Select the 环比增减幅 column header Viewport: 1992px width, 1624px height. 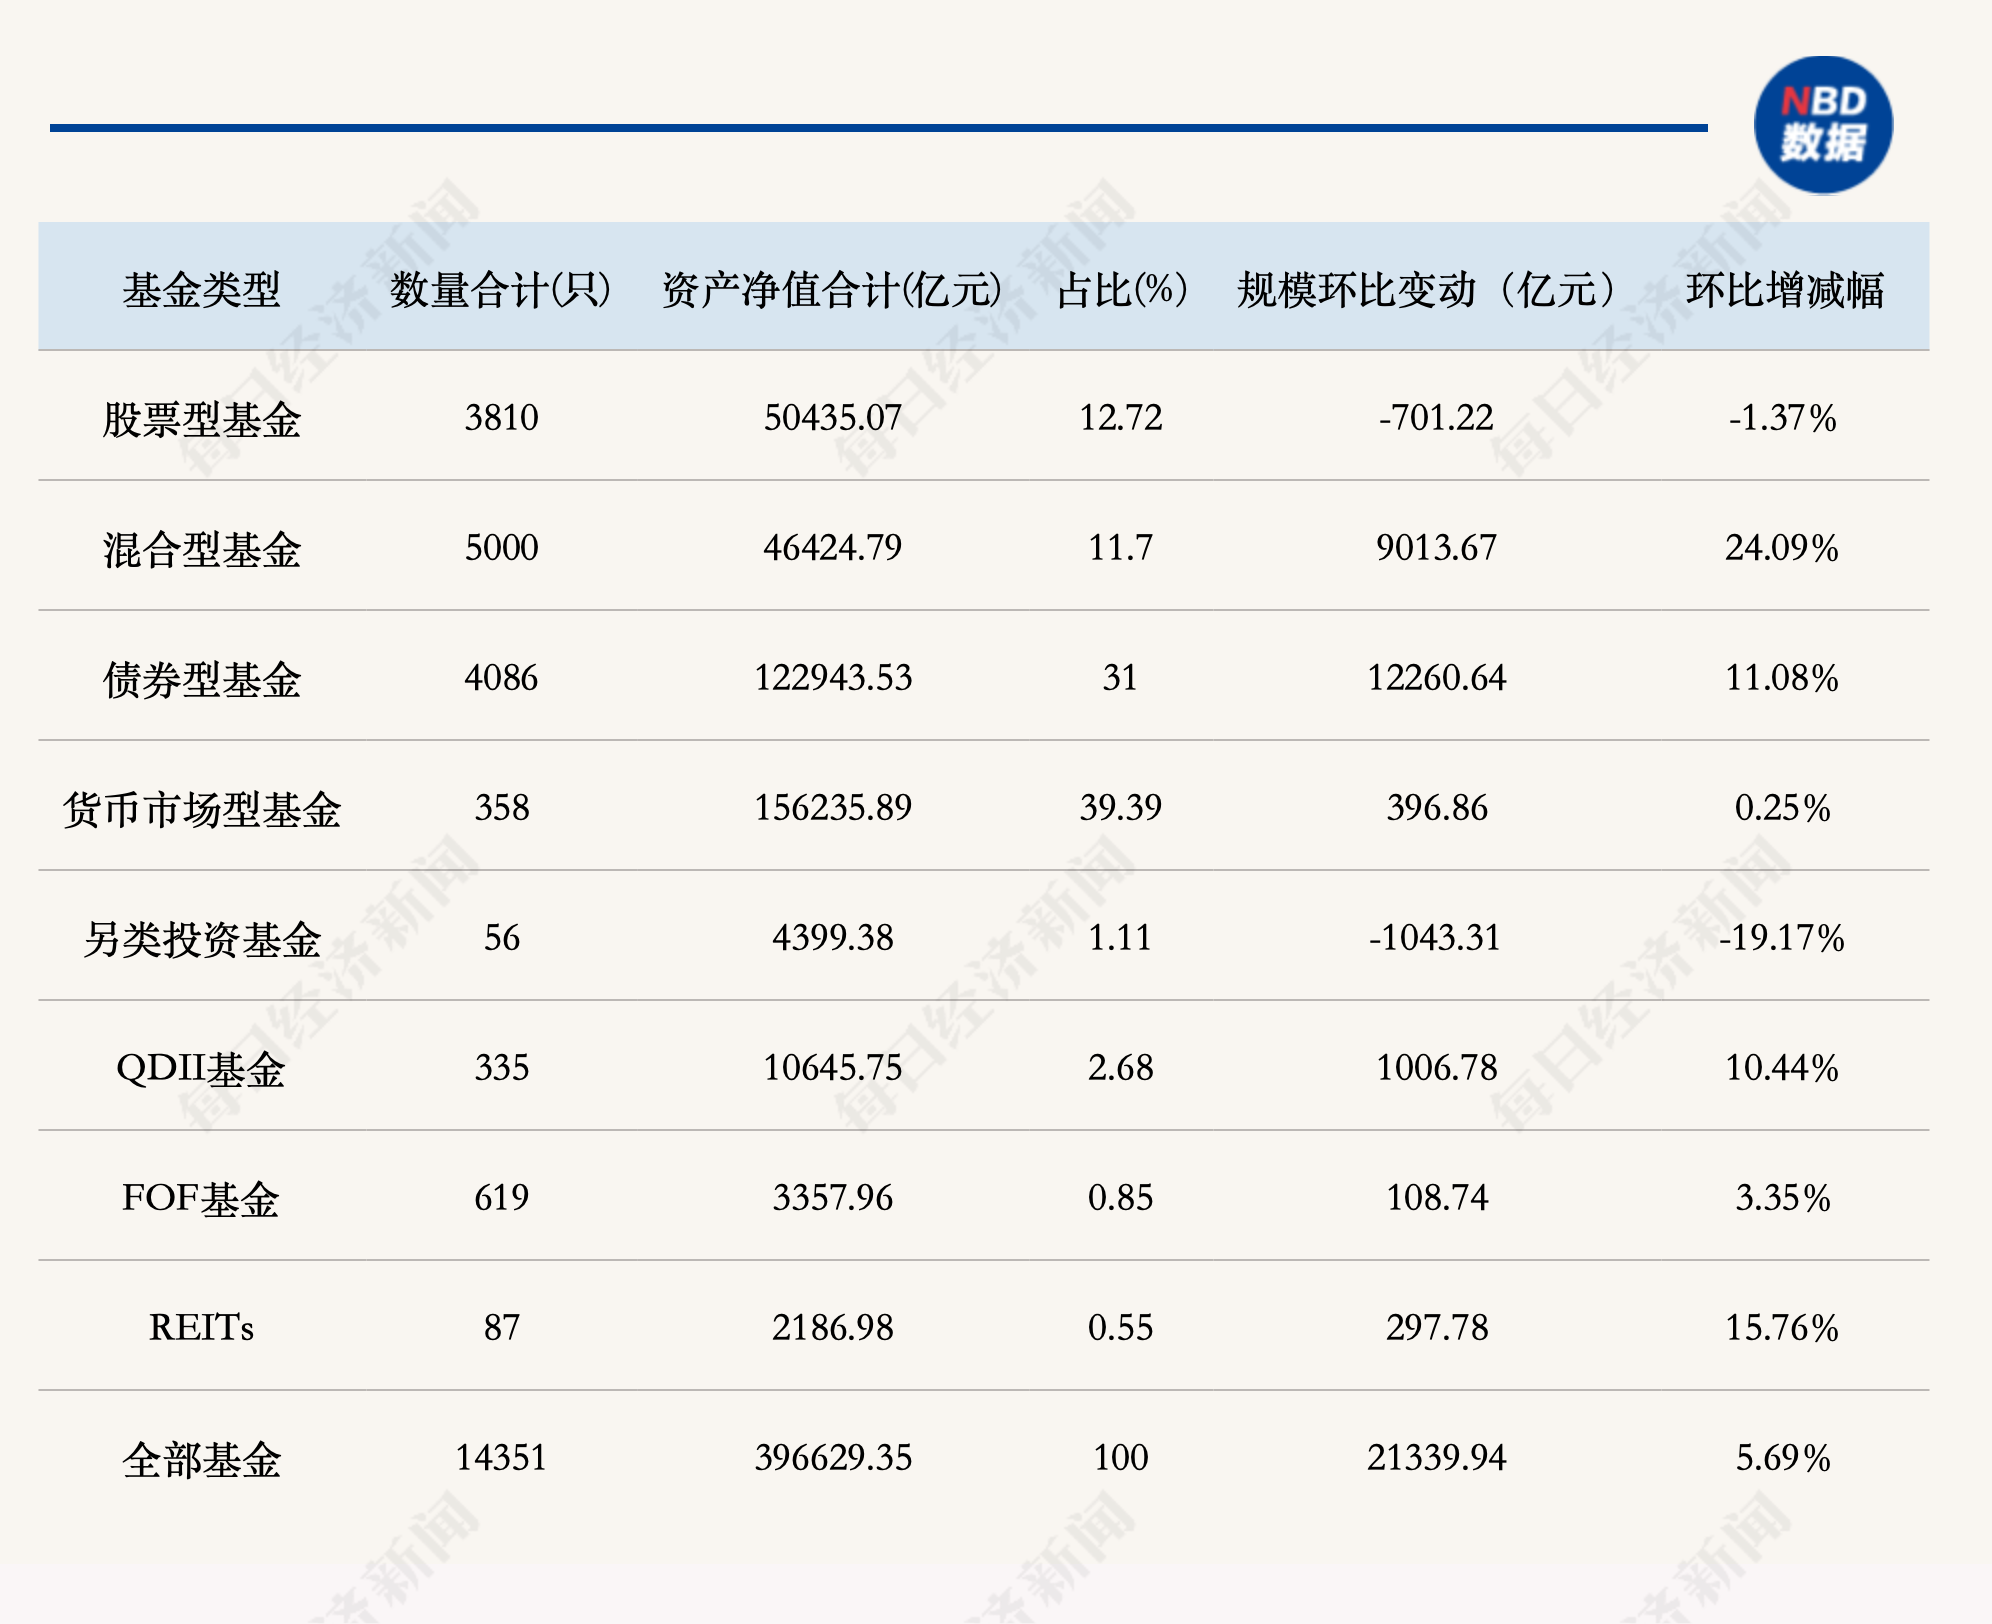tap(1784, 290)
